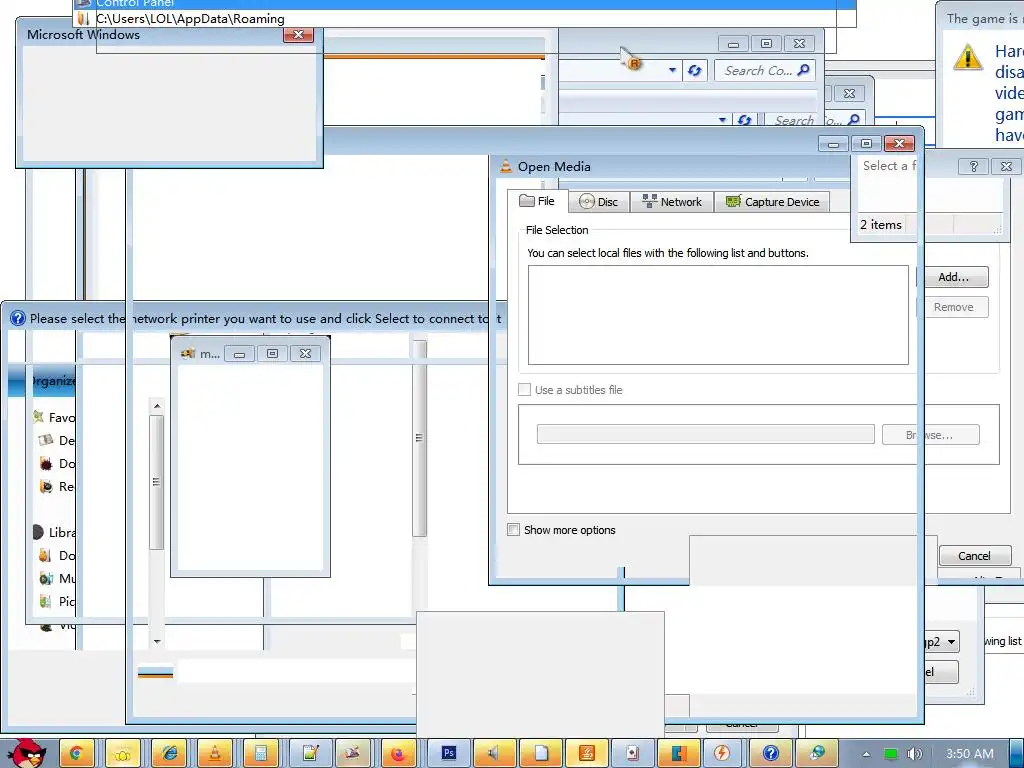This screenshot has width=1024, height=768.
Task: Click the icon beside the 'm...' window title
Action: coord(188,353)
